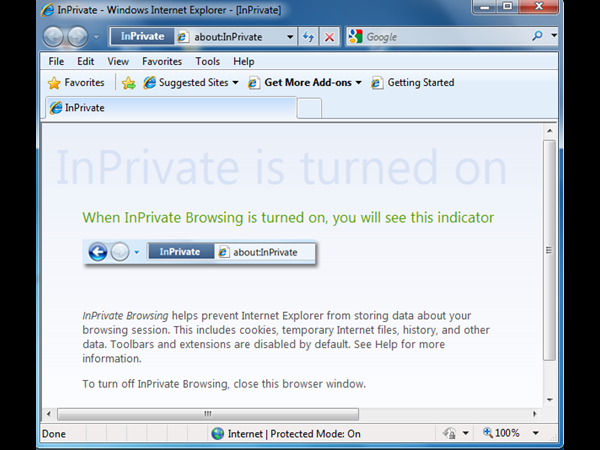Click the browser Forward arrow button

pos(77,37)
